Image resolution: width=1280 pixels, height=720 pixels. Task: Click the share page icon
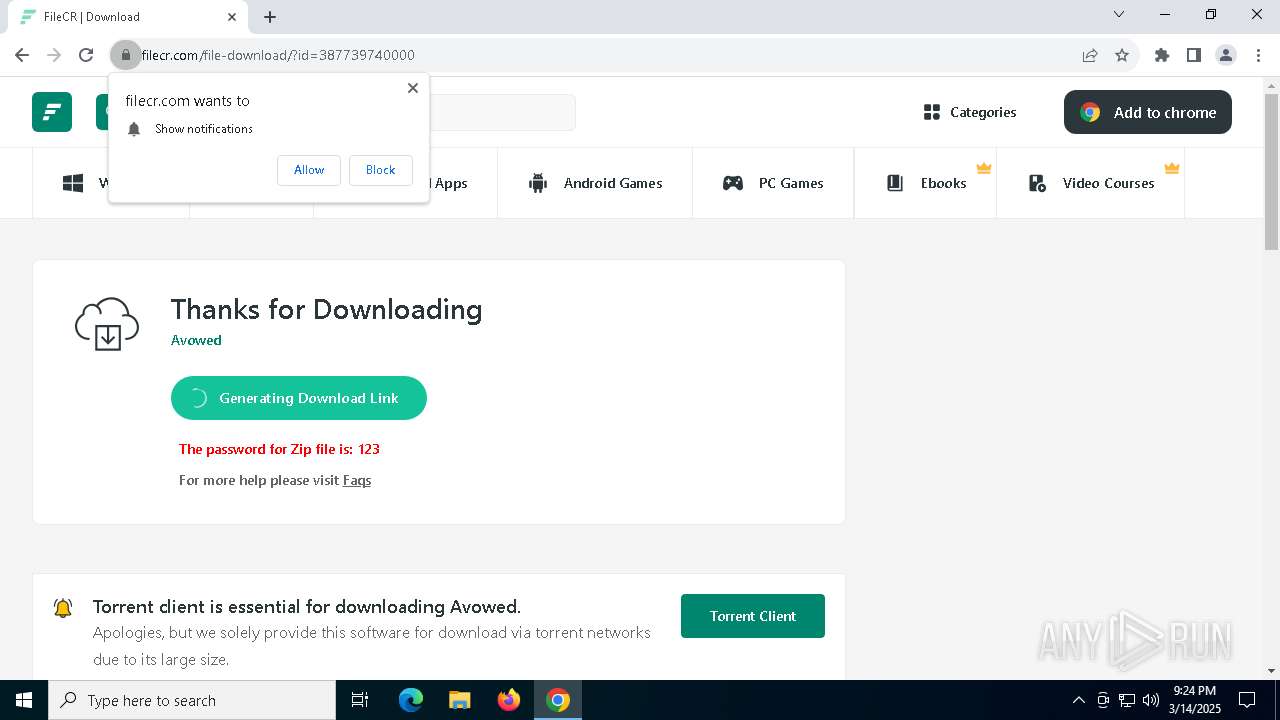1090,55
